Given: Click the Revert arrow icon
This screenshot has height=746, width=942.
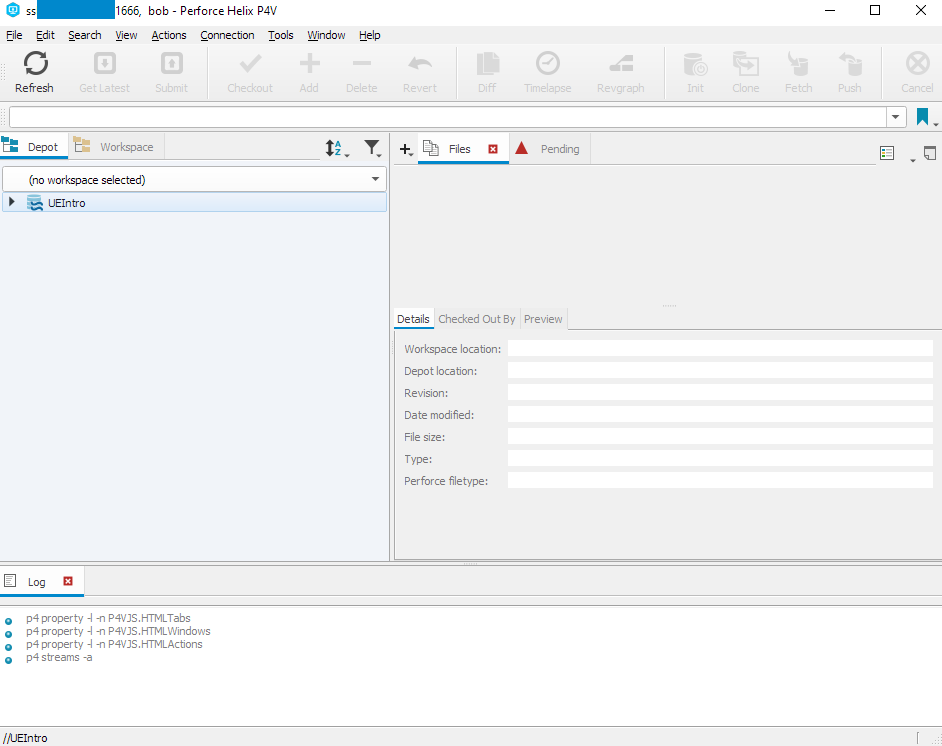Looking at the screenshot, I should click(x=420, y=64).
